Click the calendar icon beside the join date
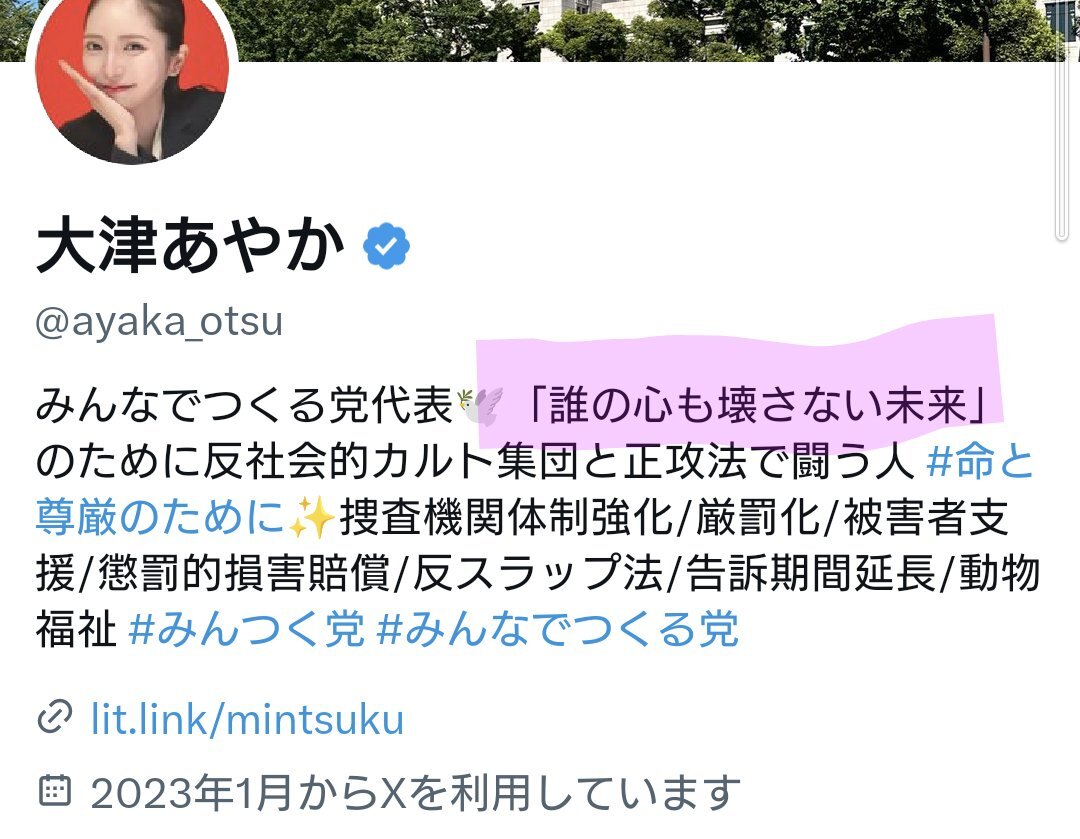 coord(54,791)
